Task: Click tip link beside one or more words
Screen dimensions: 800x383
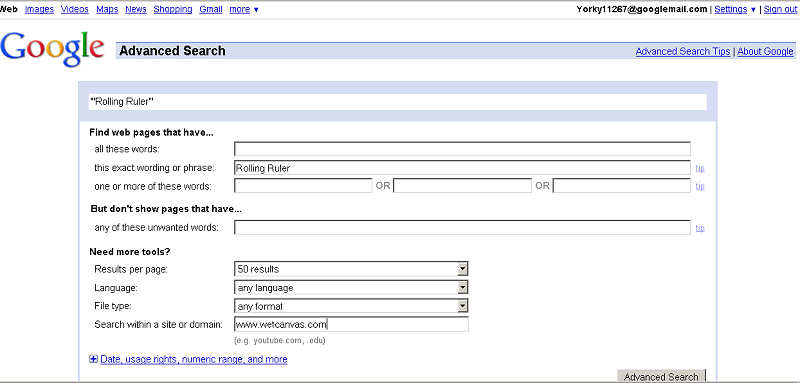Action: (700, 187)
